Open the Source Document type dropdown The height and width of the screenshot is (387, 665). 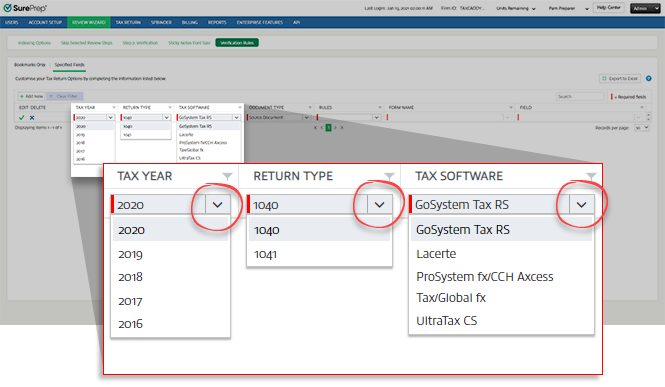tap(306, 117)
